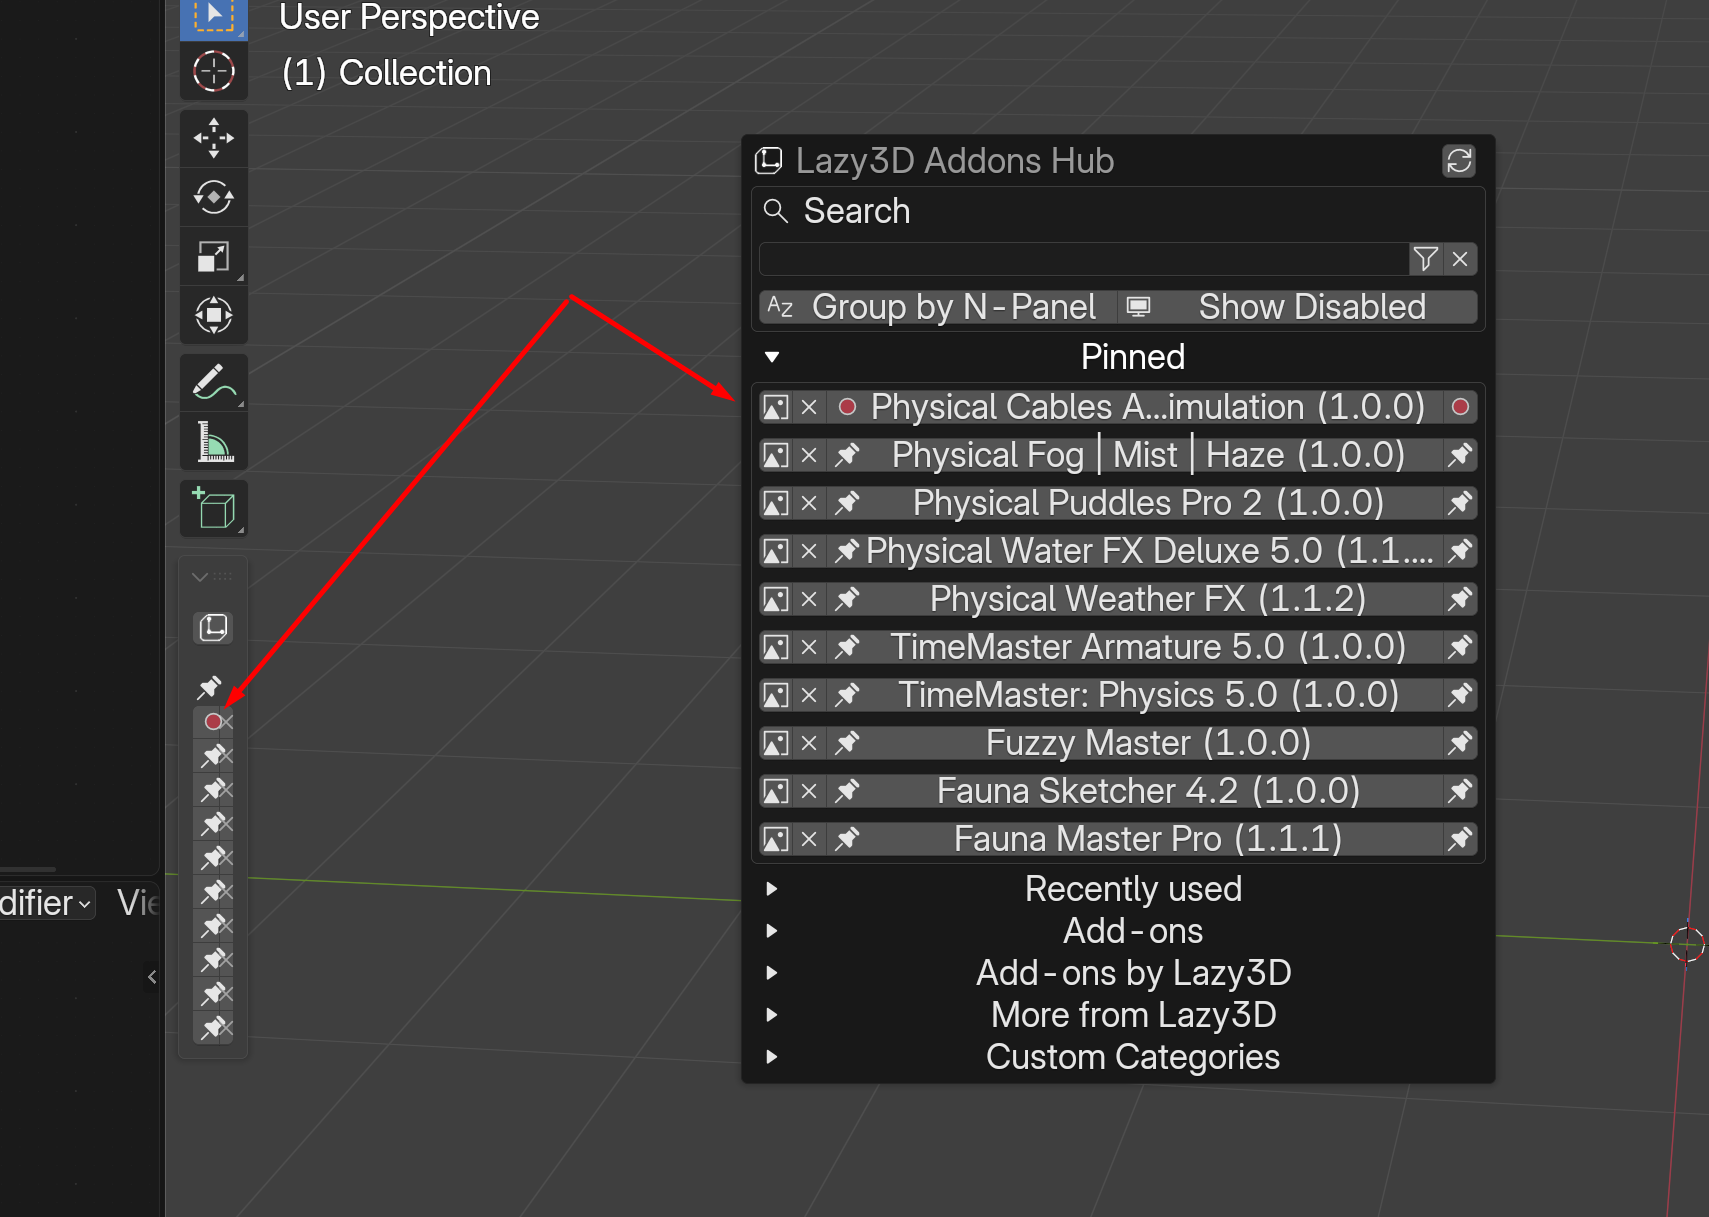This screenshot has height=1217, width=1709.
Task: Toggle Show Disabled
Action: pyautogui.click(x=1298, y=307)
